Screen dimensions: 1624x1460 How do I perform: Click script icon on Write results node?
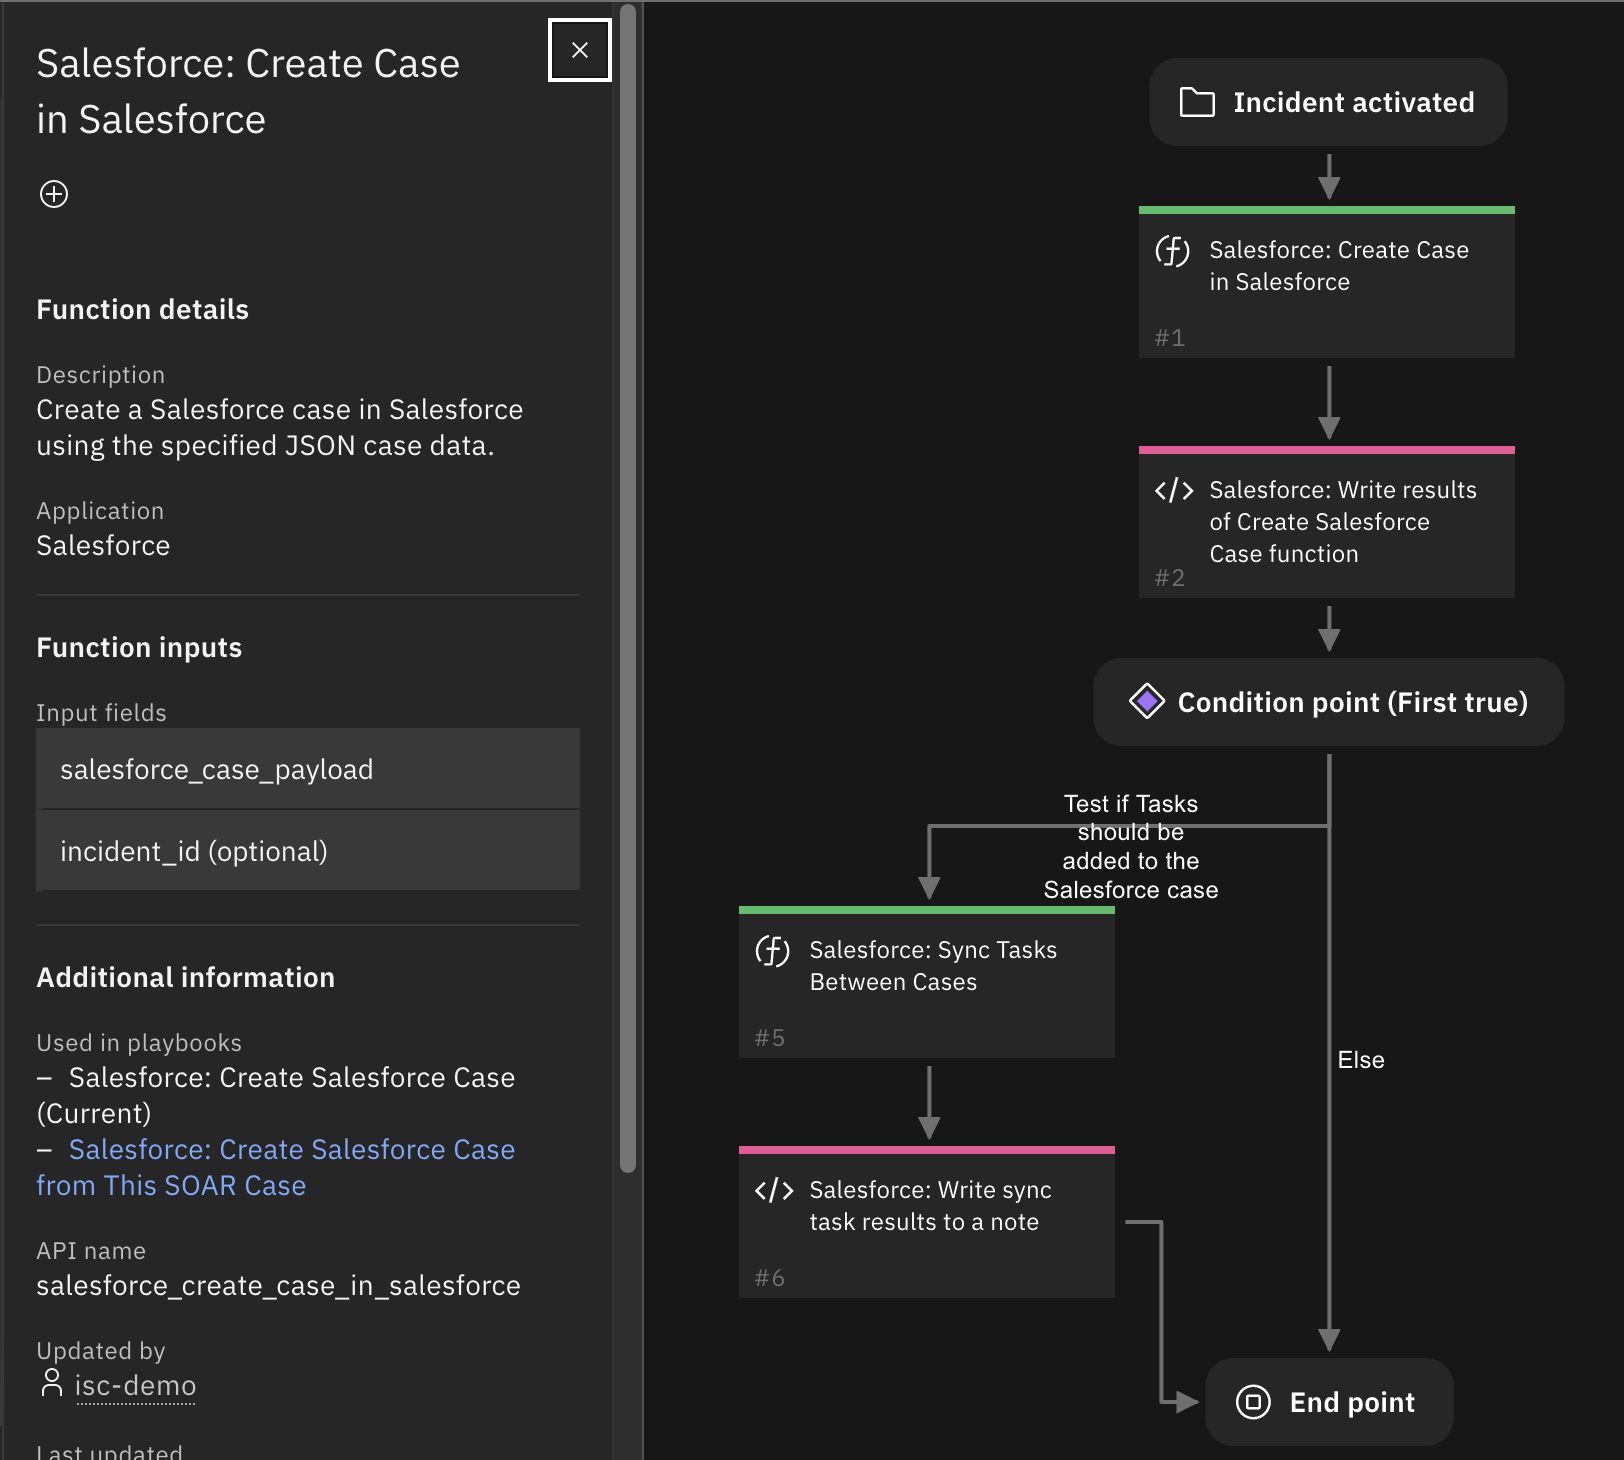pos(1173,490)
